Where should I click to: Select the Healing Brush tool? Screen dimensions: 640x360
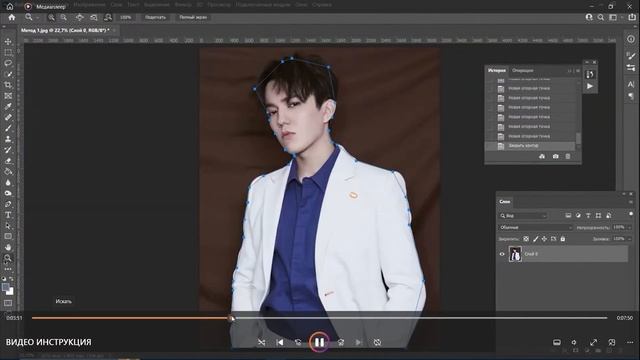(x=8, y=118)
